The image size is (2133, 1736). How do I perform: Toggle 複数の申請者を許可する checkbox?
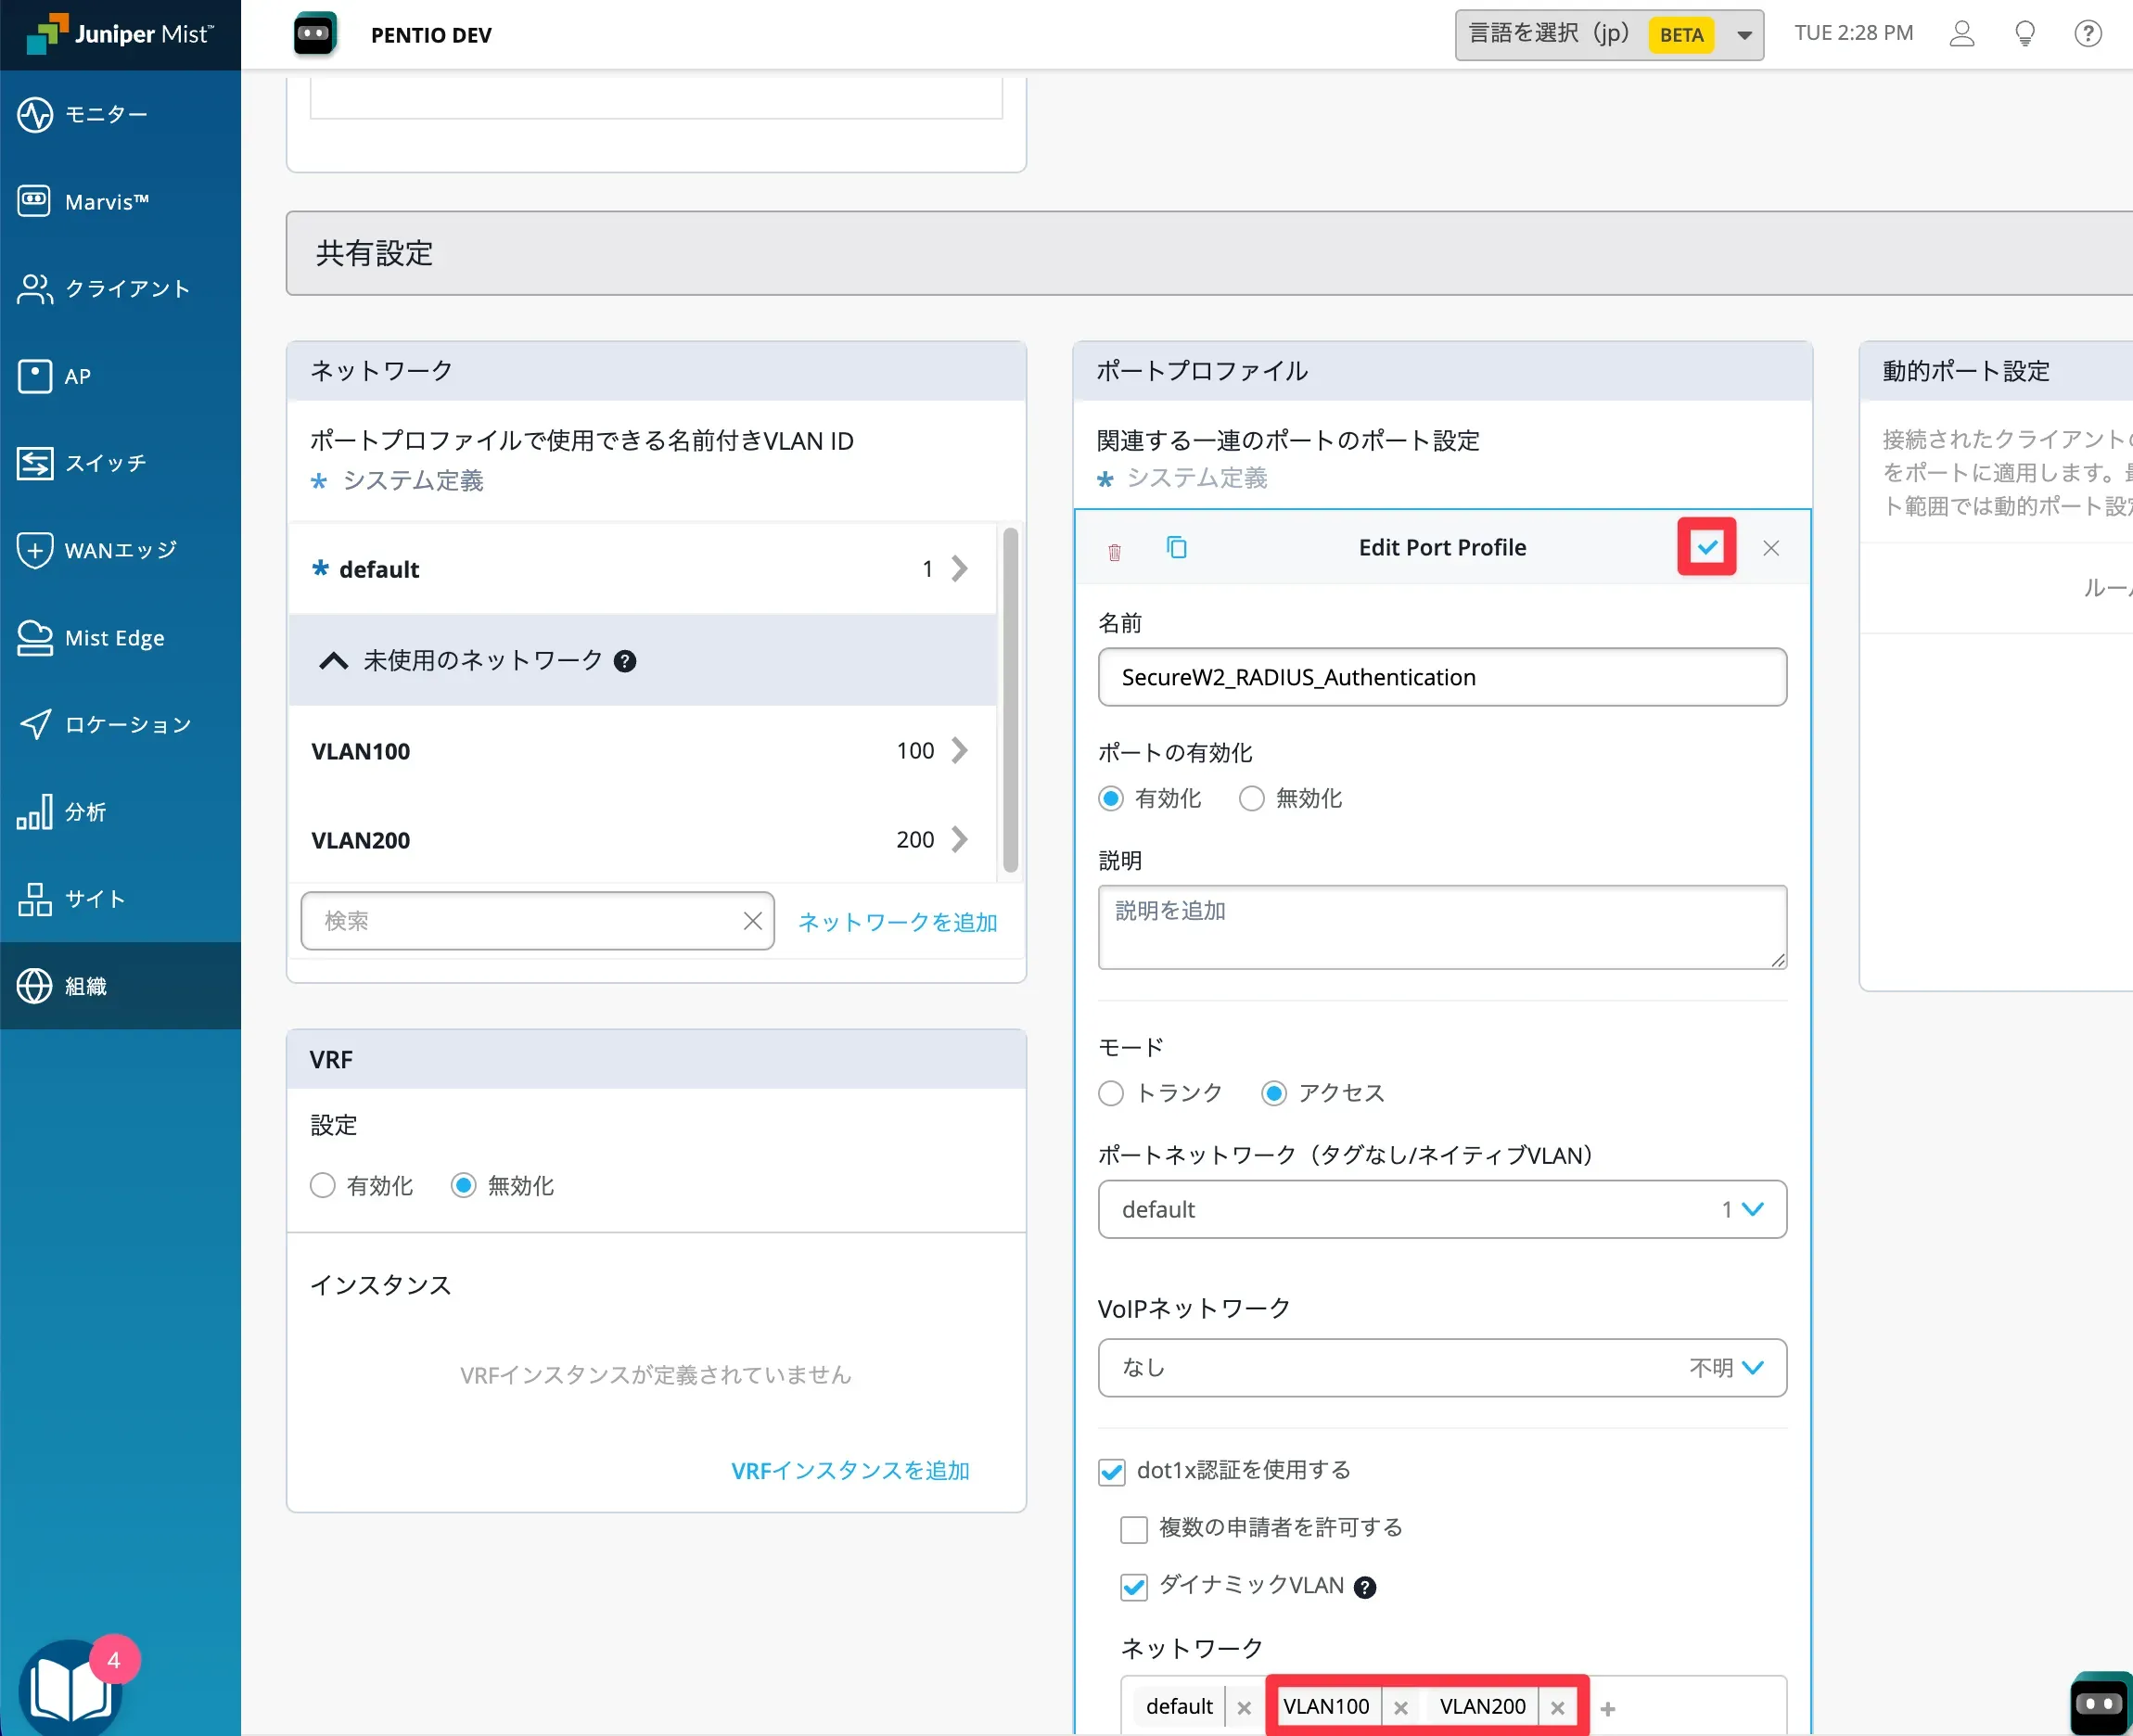(1133, 1529)
